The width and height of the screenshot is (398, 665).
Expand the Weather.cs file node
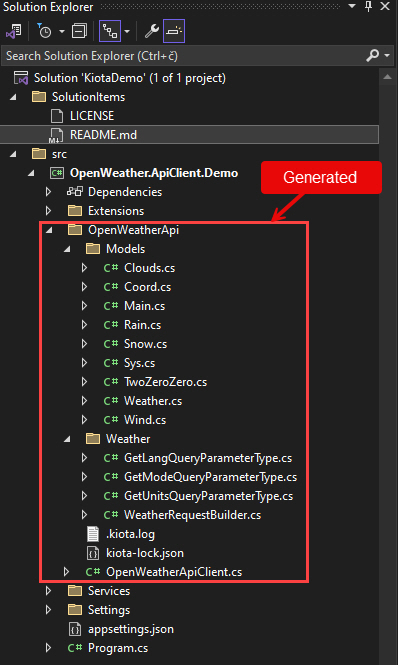(x=84, y=401)
